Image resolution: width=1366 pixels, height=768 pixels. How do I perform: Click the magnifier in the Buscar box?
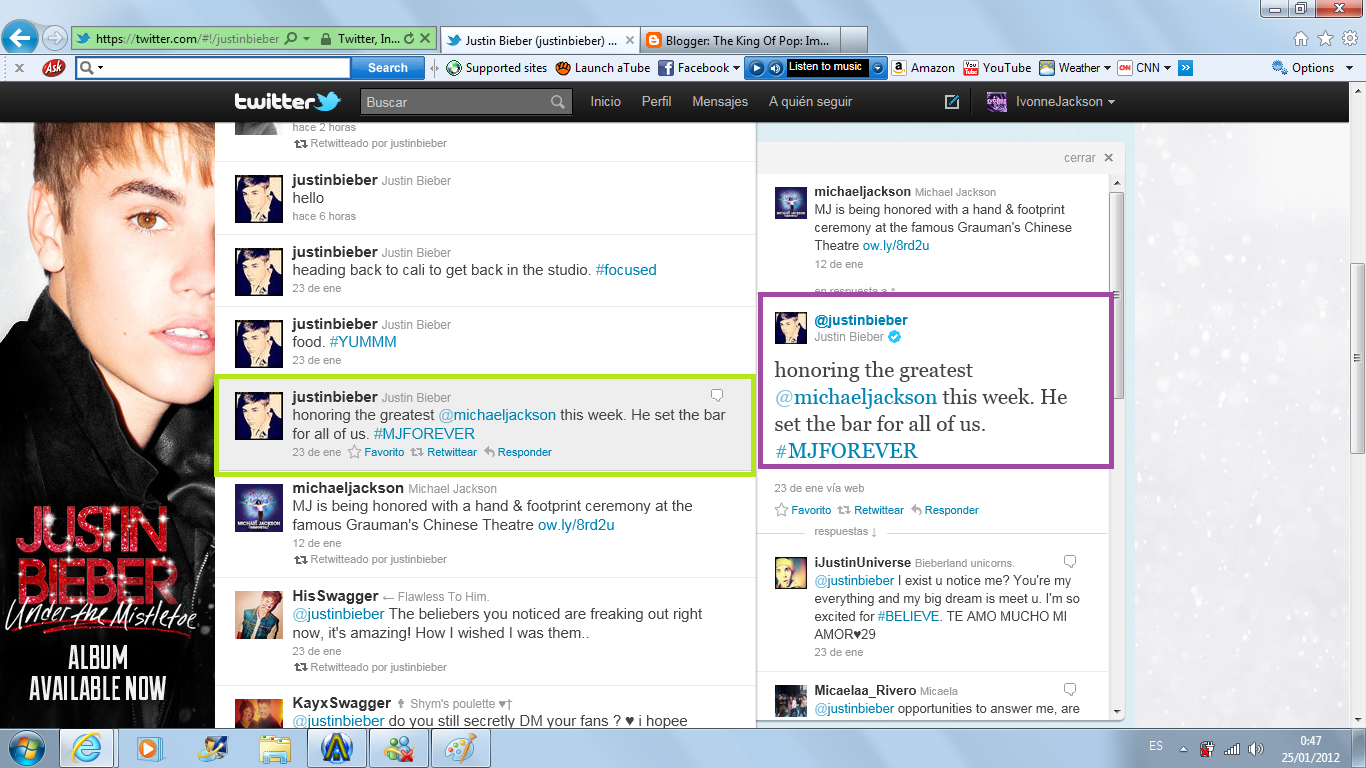coord(558,102)
